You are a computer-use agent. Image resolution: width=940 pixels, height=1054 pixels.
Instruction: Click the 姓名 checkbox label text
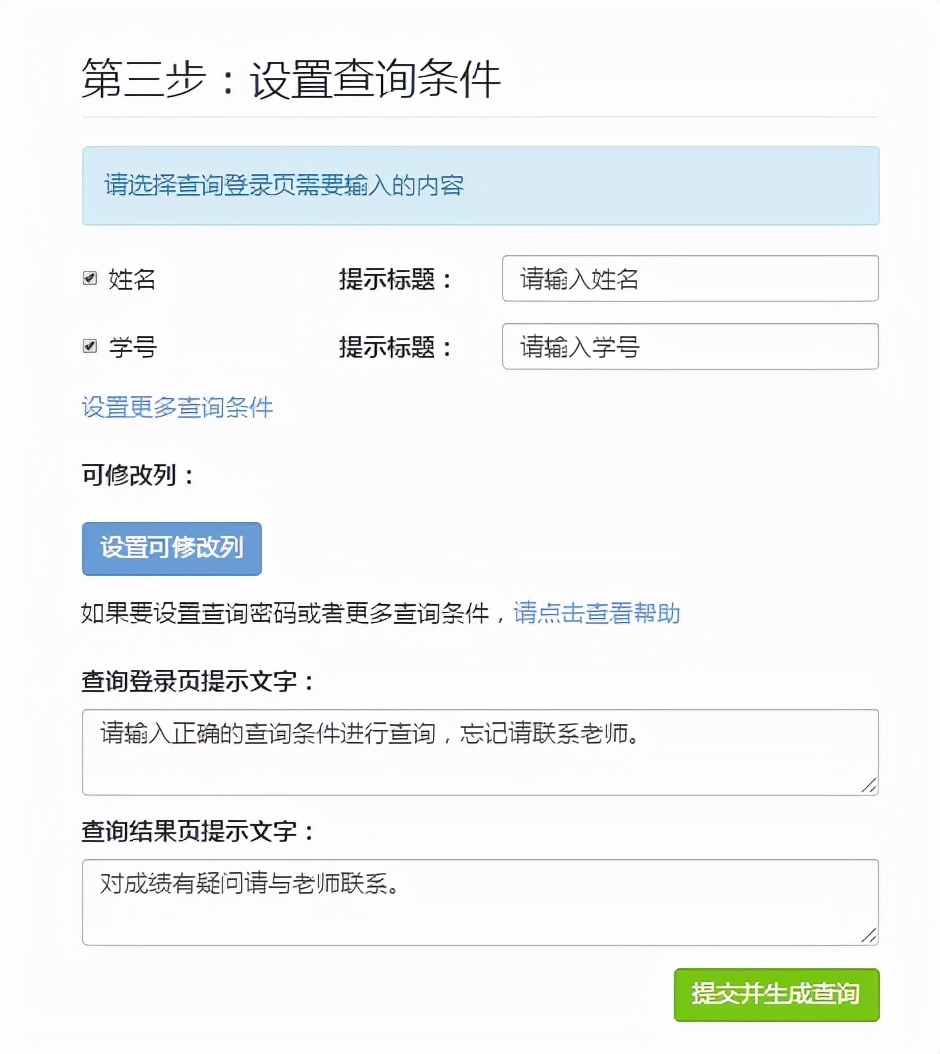tap(132, 279)
